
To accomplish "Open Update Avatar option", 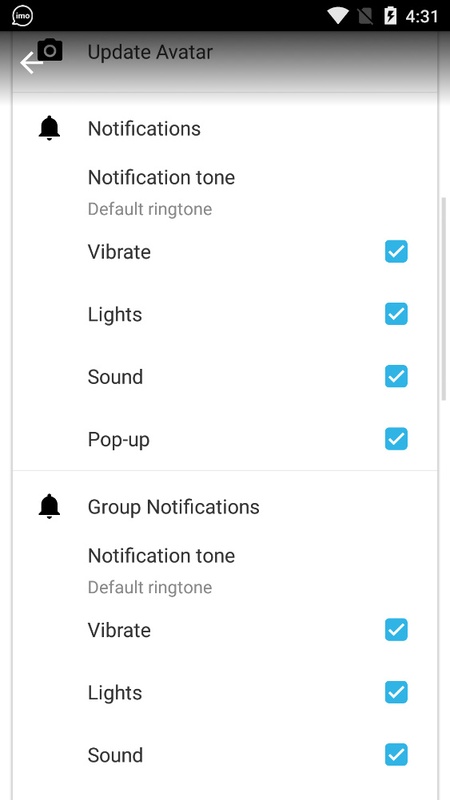I will (x=225, y=52).
